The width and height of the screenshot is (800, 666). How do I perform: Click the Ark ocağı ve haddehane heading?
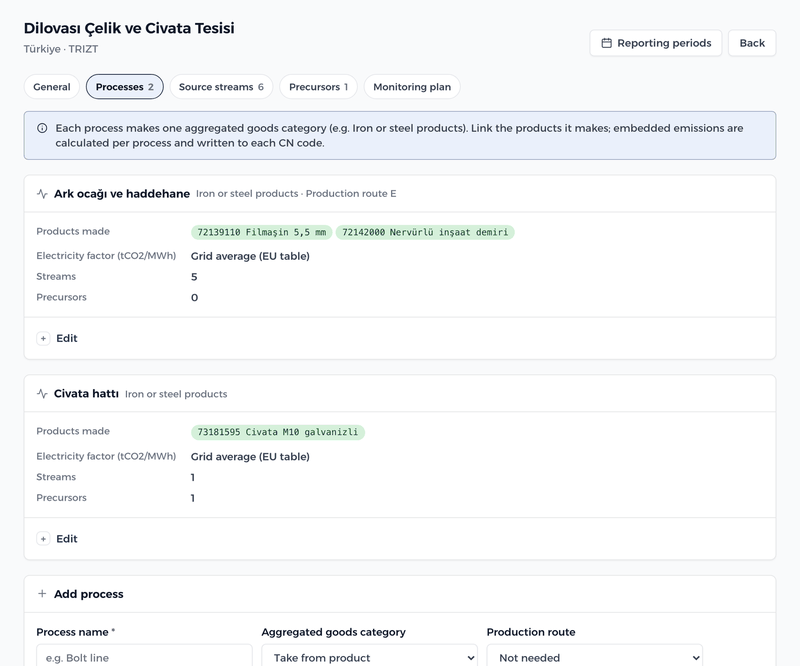click(122, 194)
